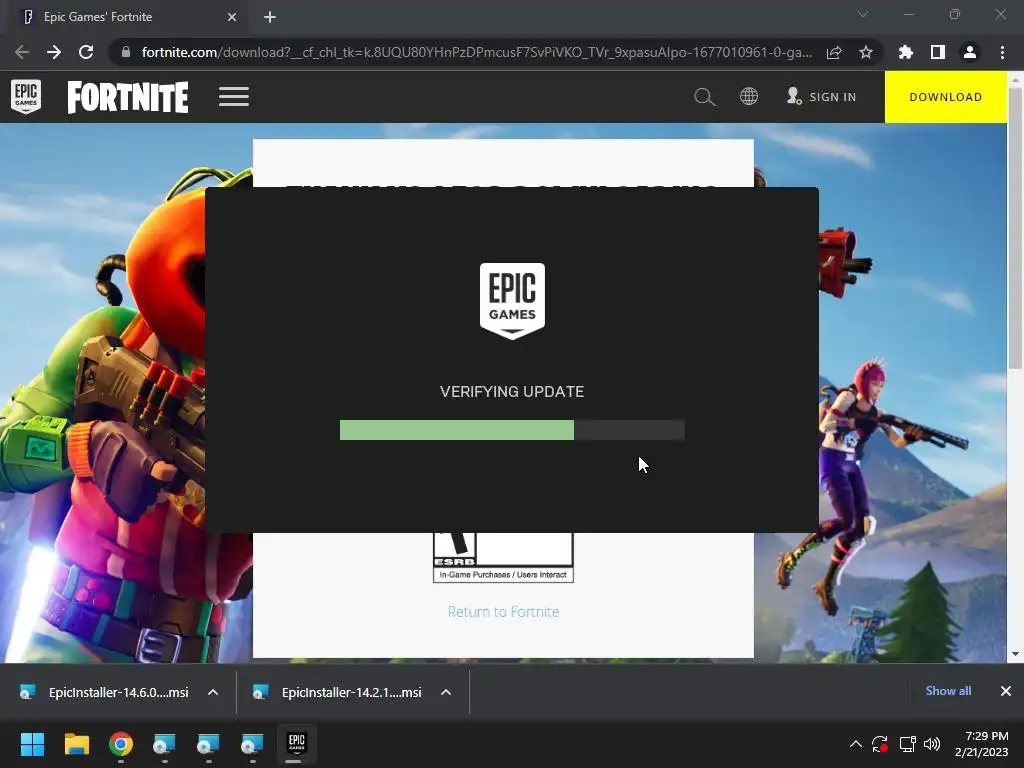Click the address bar URL field
Screen dimensions: 1024x768
[x=477, y=52]
